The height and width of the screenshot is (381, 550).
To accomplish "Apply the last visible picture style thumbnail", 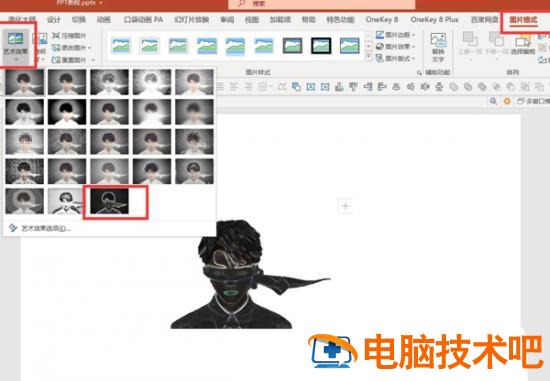I will pos(349,46).
